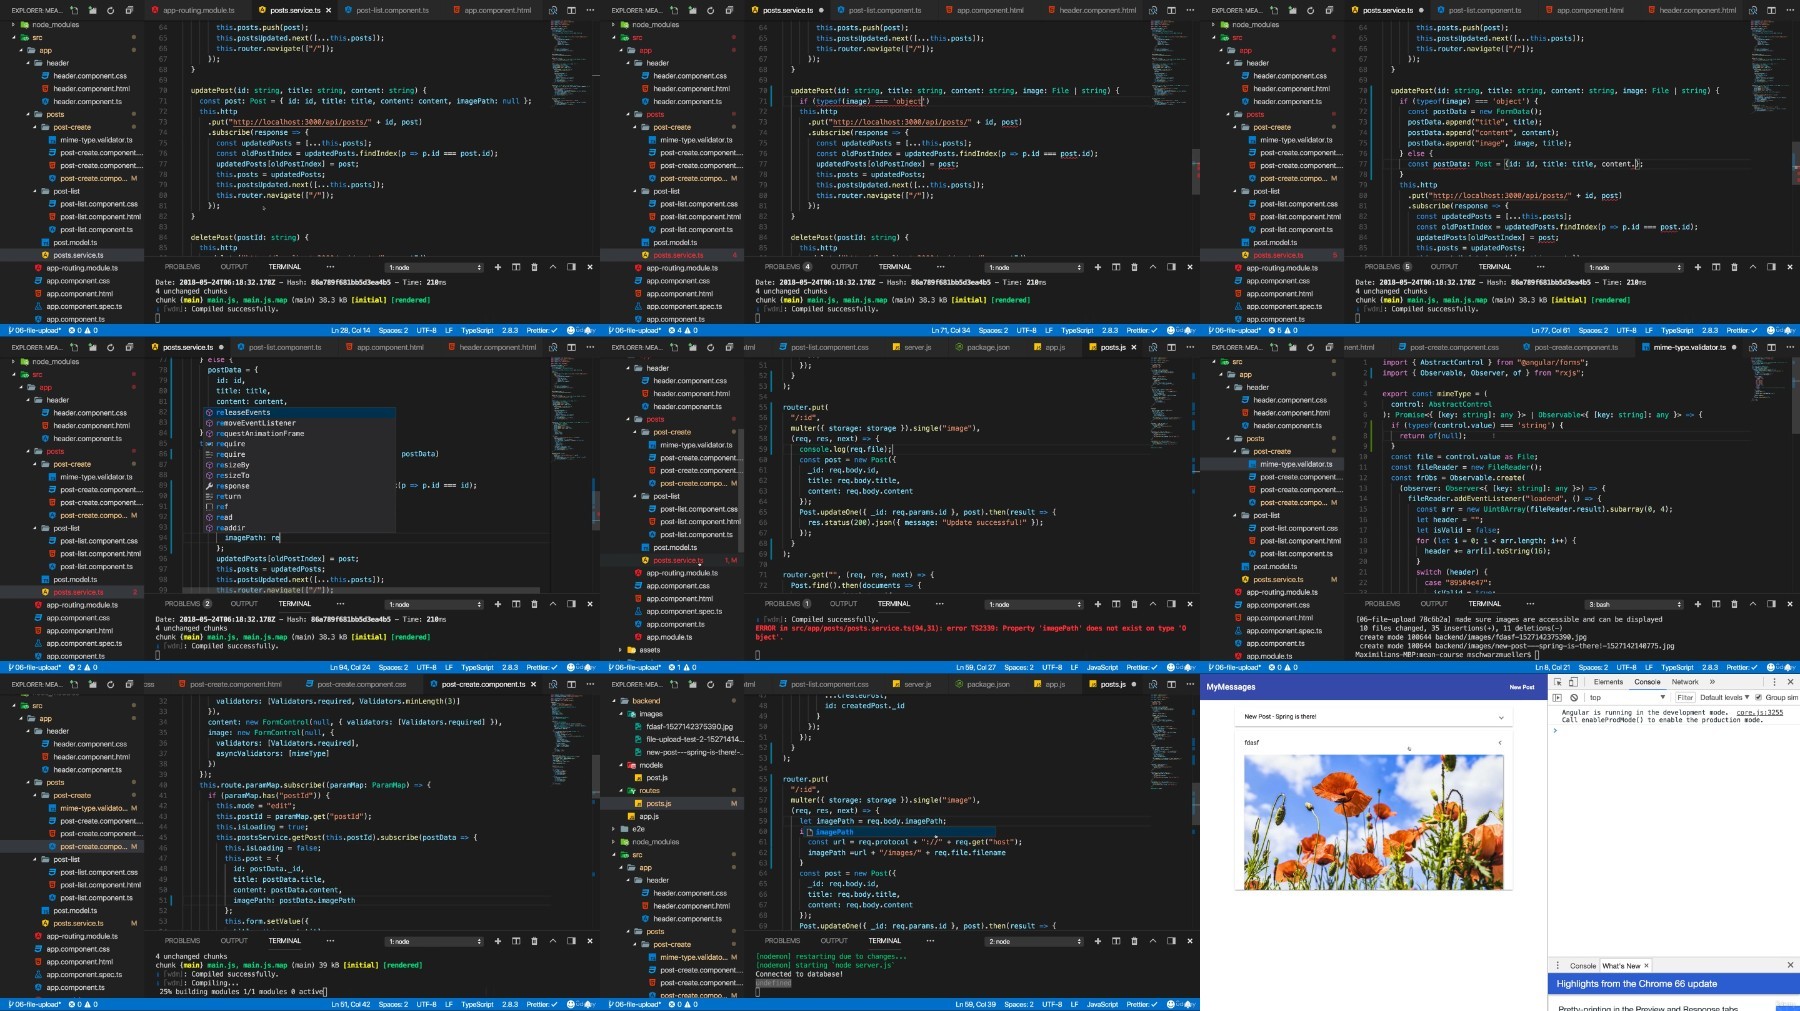Close terminal panel X in the 3: bash window
The height and width of the screenshot is (1011, 1800).
tap(1789, 604)
